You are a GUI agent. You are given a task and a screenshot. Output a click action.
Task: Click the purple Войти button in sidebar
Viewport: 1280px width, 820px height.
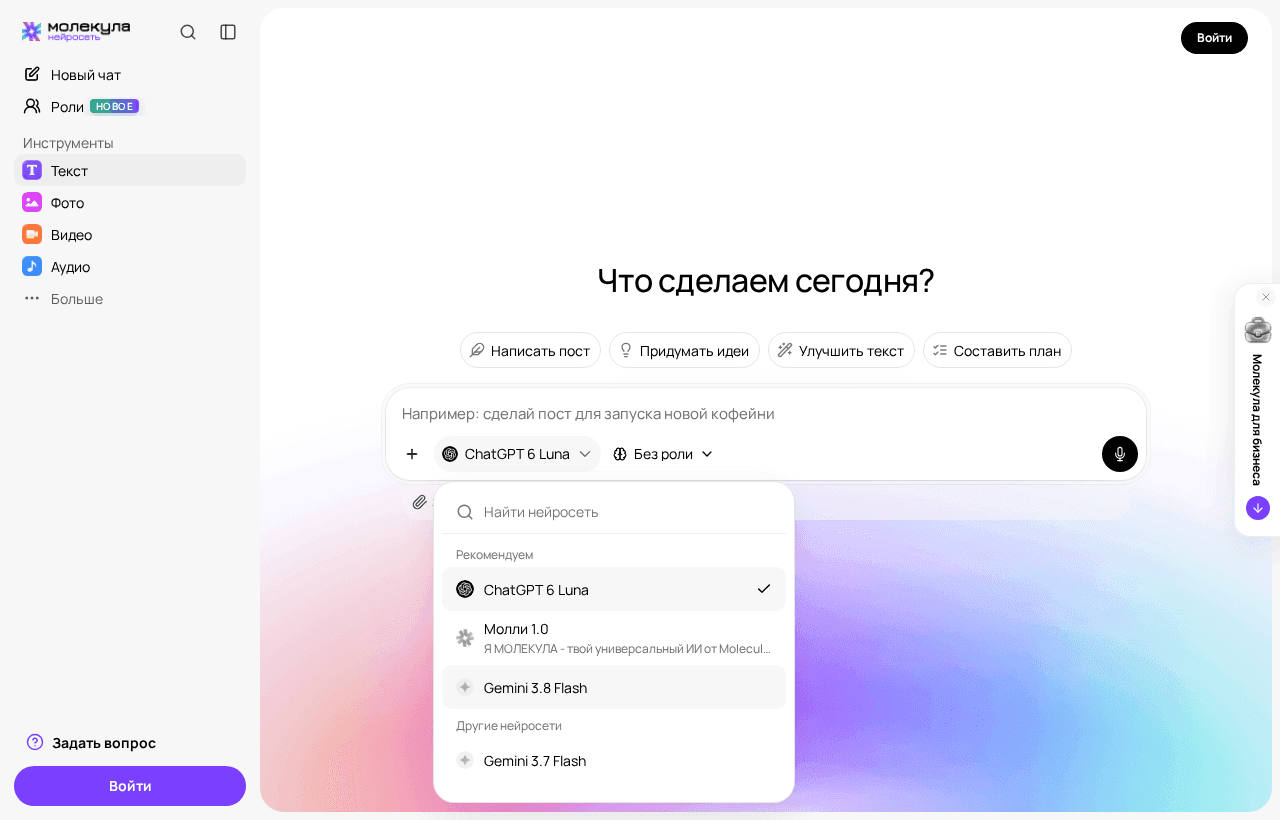(x=130, y=786)
